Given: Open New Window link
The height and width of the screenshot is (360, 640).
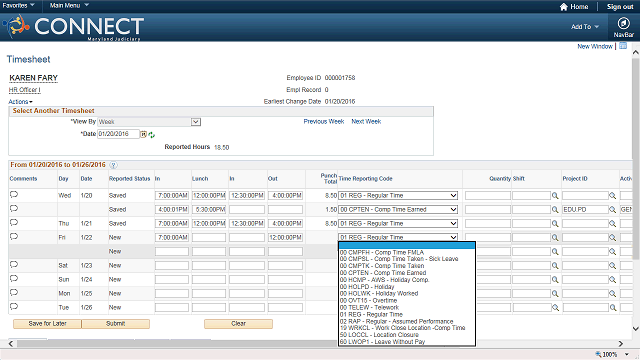Looking at the screenshot, I should pos(595,47).
